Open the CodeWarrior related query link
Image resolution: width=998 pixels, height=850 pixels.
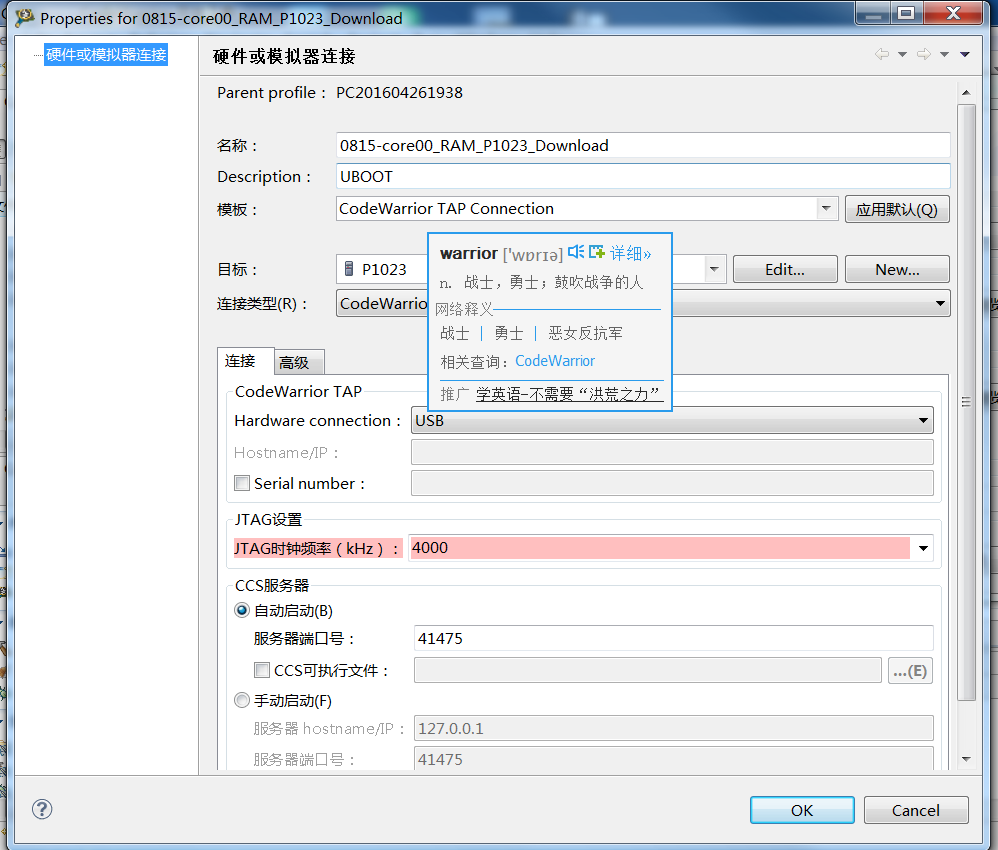(555, 361)
